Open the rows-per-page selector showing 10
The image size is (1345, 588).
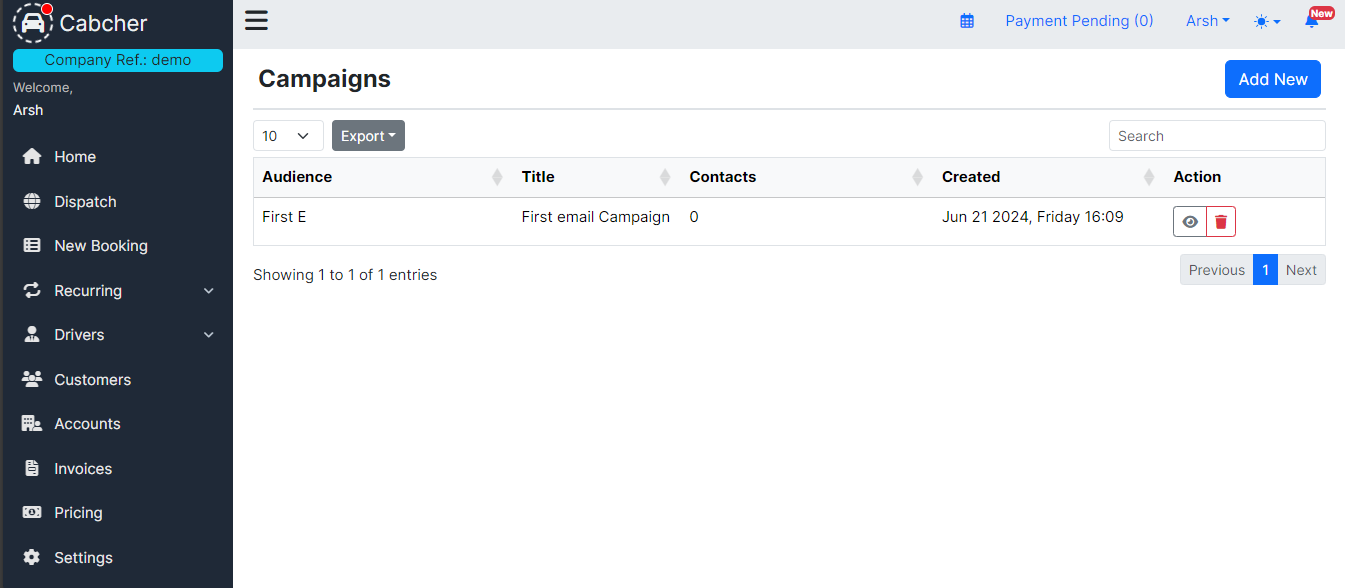click(288, 136)
